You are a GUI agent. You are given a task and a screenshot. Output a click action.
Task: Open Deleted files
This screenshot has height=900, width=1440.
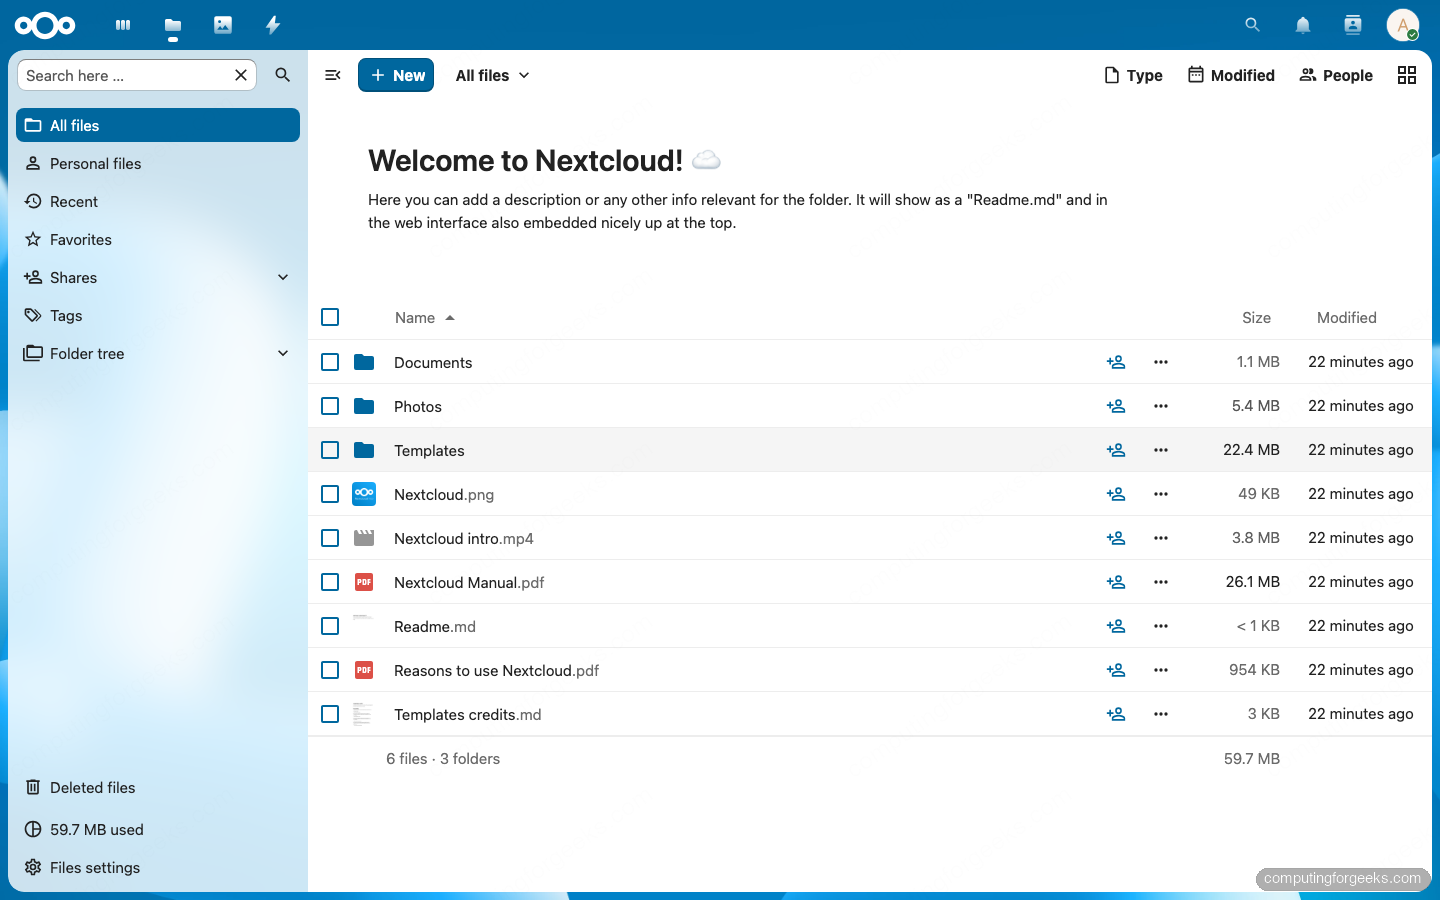[x=158, y=787]
